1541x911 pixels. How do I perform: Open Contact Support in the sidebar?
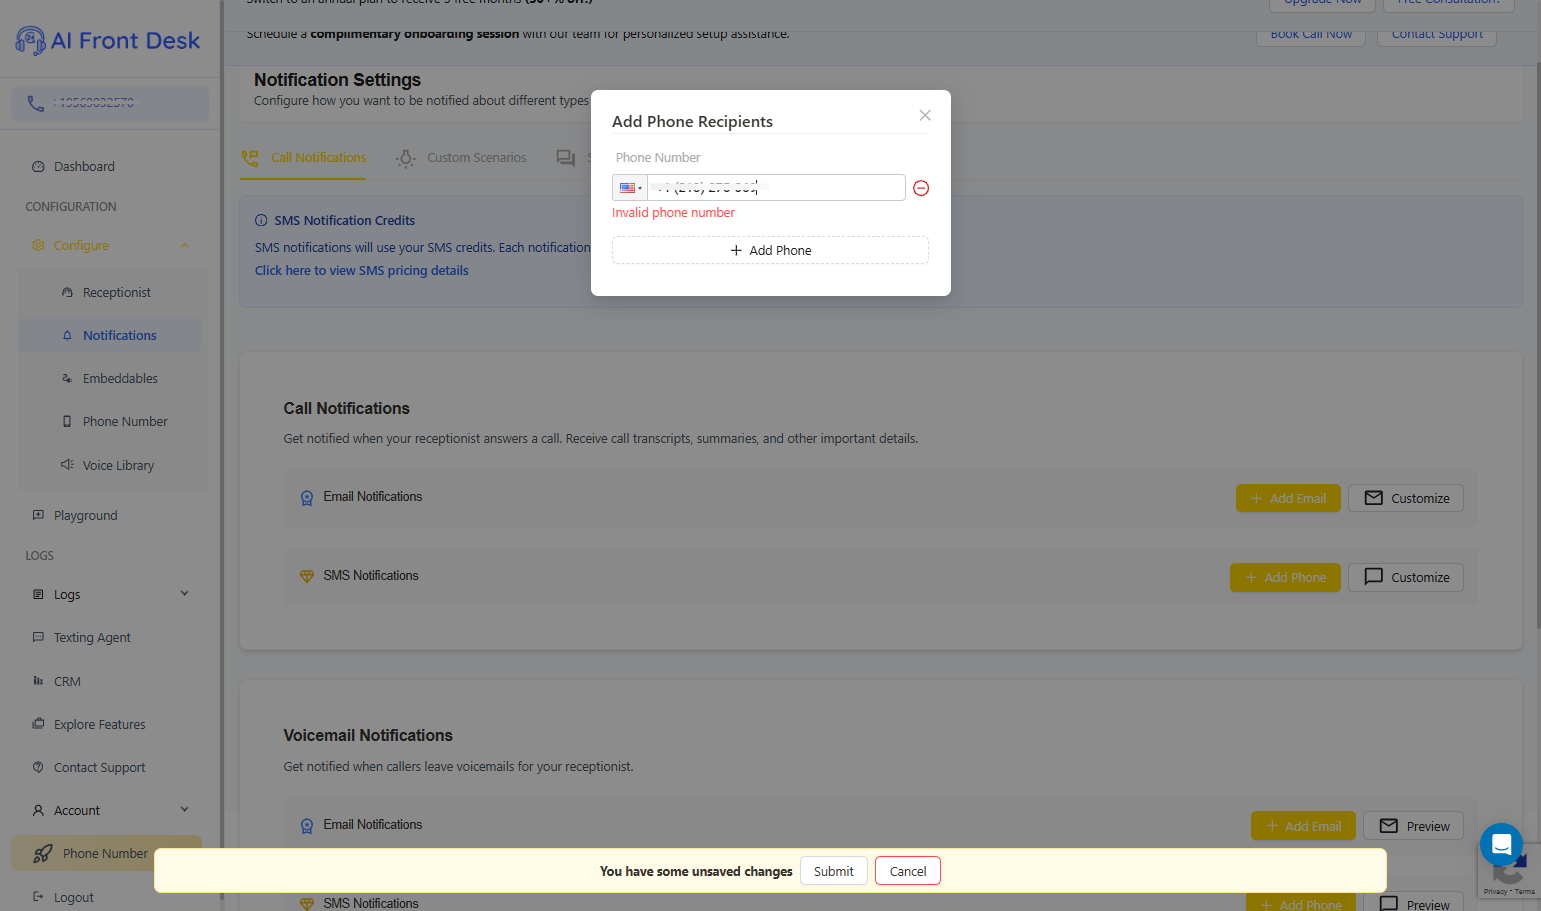tap(99, 768)
